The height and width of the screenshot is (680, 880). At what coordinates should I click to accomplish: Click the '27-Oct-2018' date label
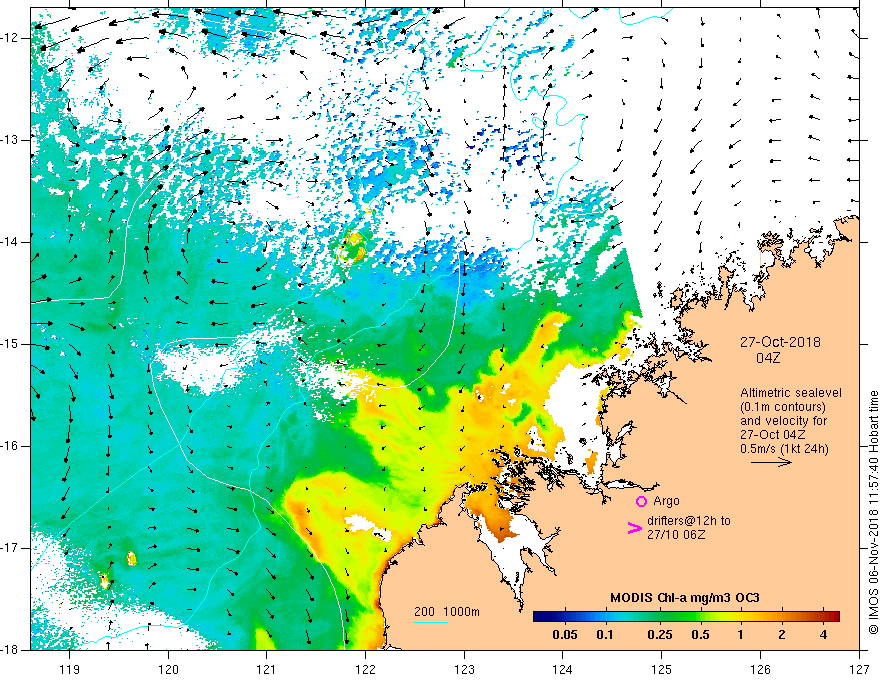(x=780, y=342)
